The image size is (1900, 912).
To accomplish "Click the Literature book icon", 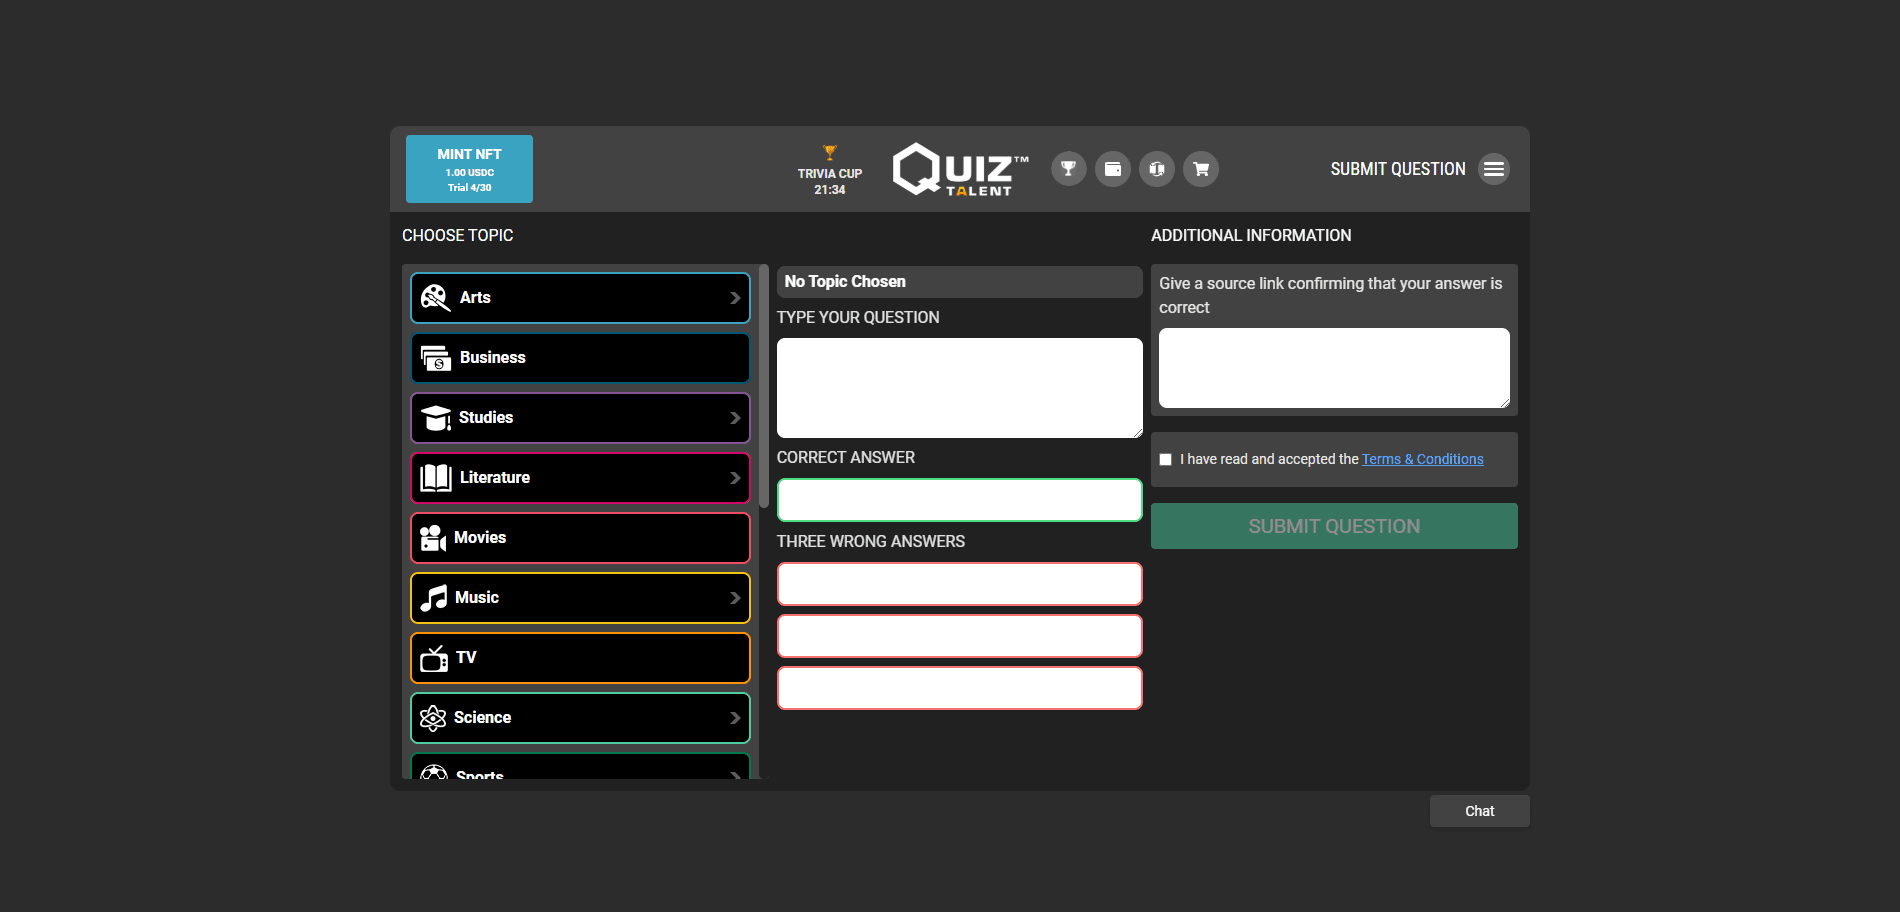I will pyautogui.click(x=436, y=478).
